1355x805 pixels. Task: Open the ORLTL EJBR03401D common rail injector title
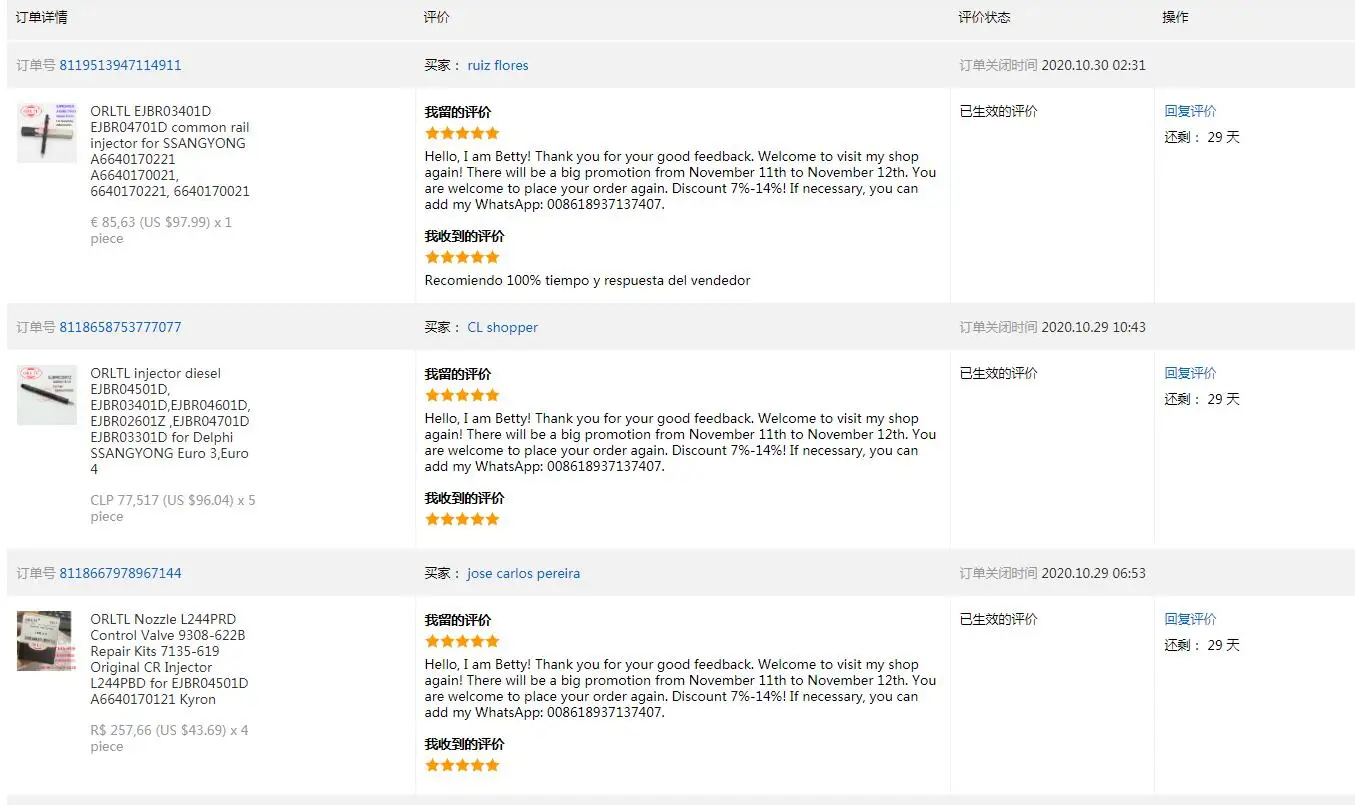click(x=169, y=150)
